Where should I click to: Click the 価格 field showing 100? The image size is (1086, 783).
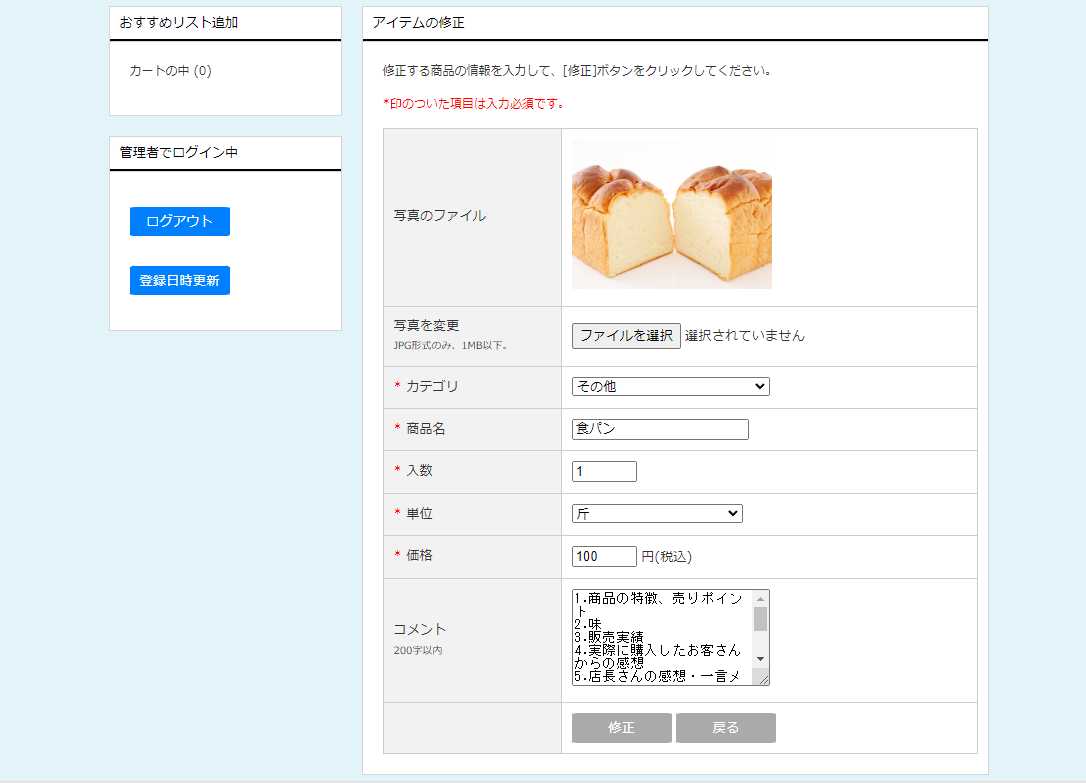point(604,556)
